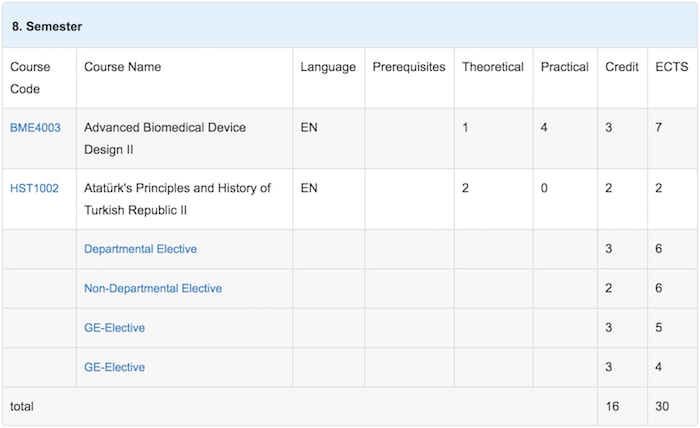
Task: Open the BME4003 course code link
Action: click(x=35, y=128)
